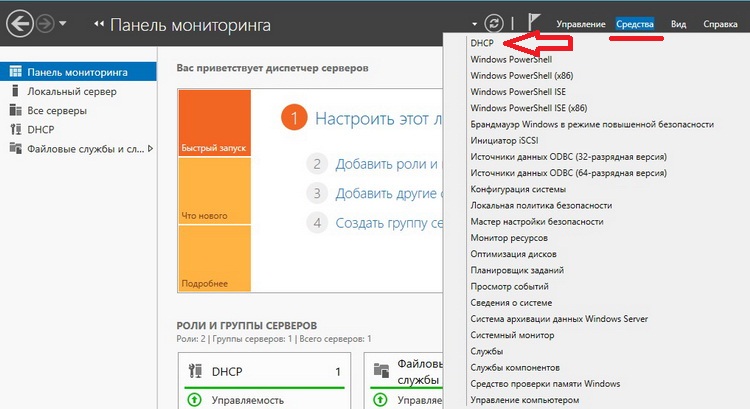Image resolution: width=750 pixels, height=409 pixels.
Task: Choose Планировщик заданий entry
Action: (x=517, y=270)
